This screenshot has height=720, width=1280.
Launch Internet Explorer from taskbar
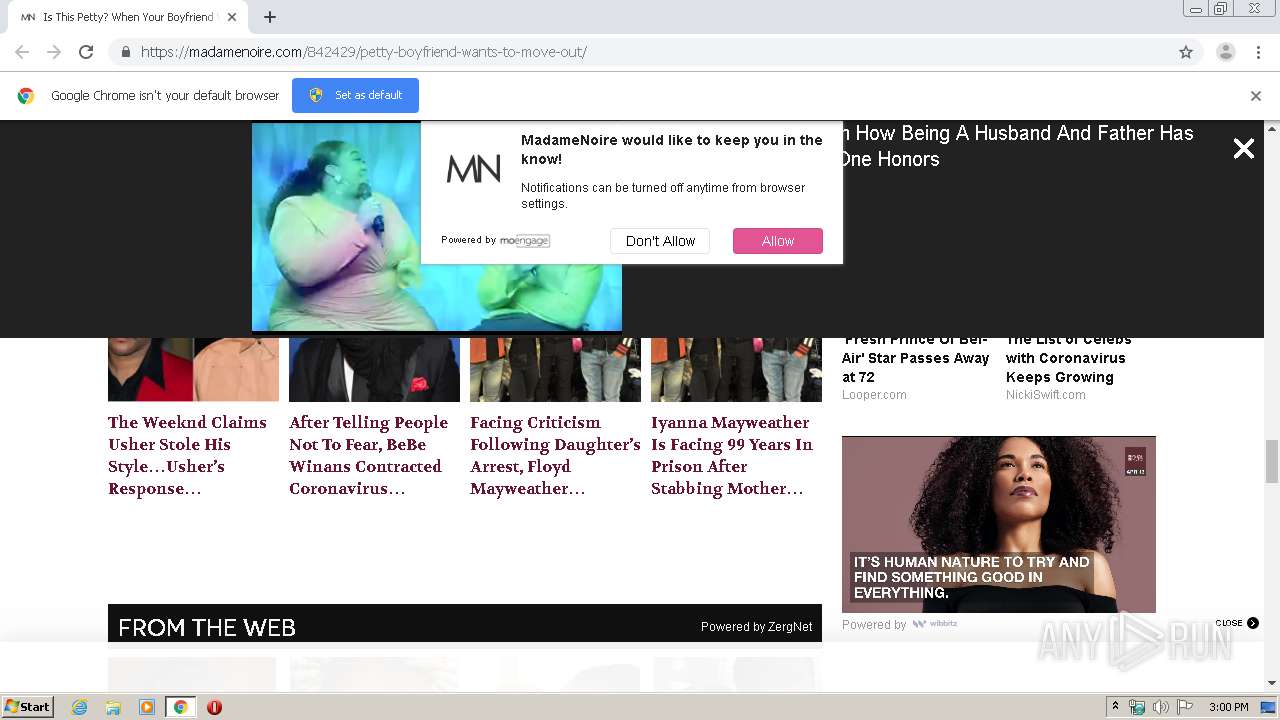80,707
